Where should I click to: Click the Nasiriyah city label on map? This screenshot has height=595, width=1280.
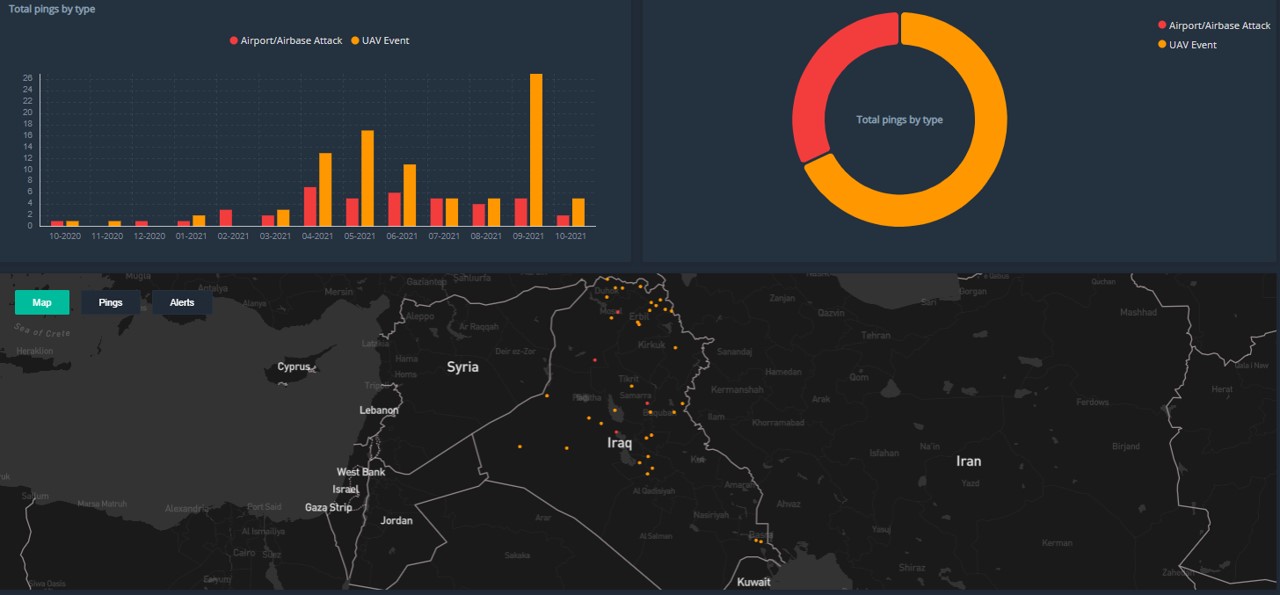click(711, 515)
